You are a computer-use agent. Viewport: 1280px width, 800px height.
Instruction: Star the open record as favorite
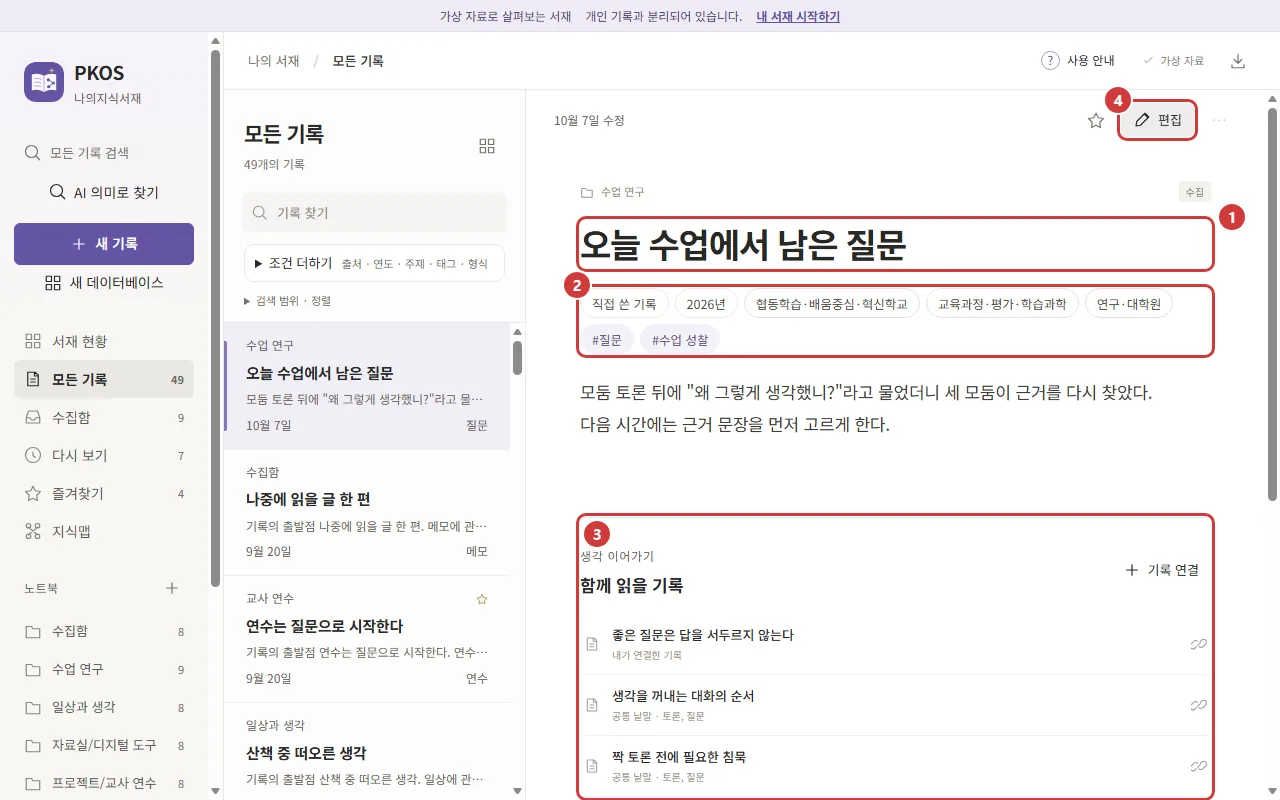[1096, 121]
